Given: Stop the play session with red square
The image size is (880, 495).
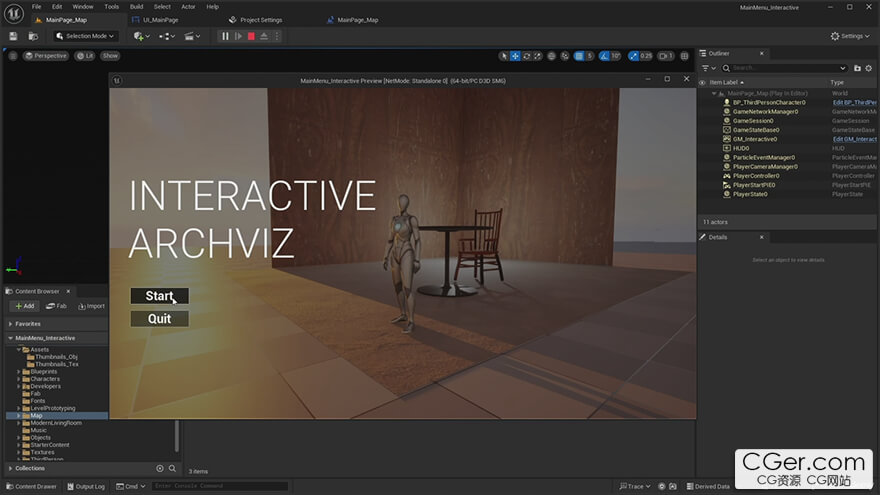Looking at the screenshot, I should (251, 36).
